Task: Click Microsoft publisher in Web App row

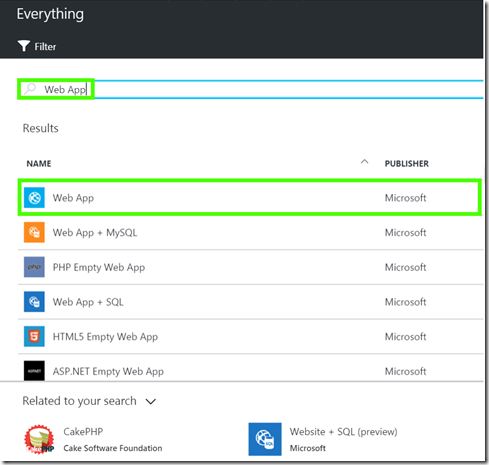Action: pos(405,198)
